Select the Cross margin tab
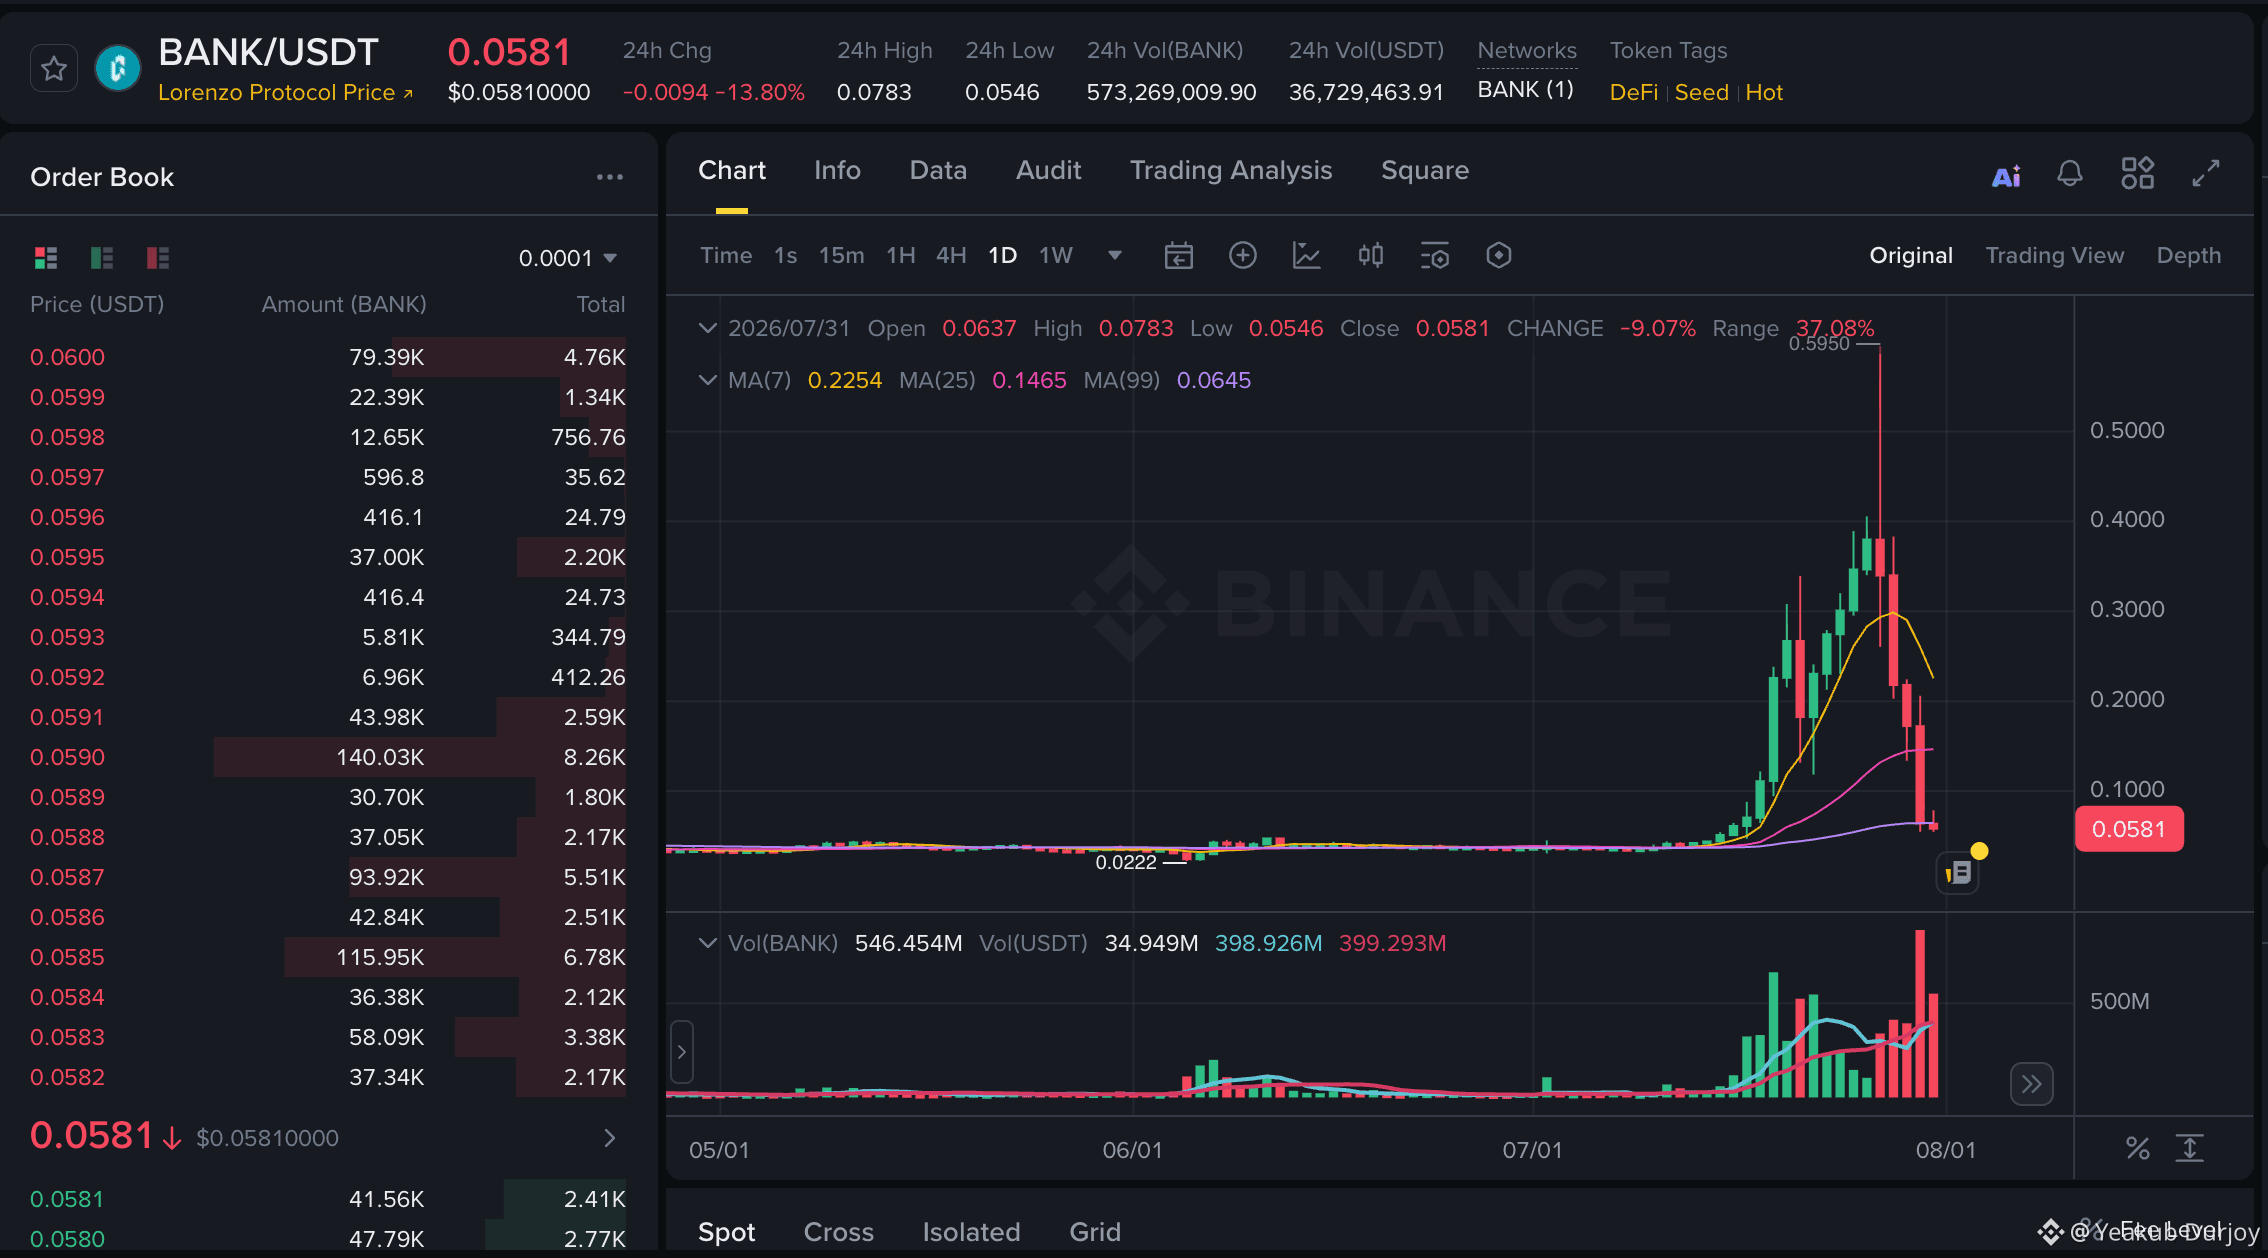Screen dimensions: 2268x1258 click(x=838, y=1233)
